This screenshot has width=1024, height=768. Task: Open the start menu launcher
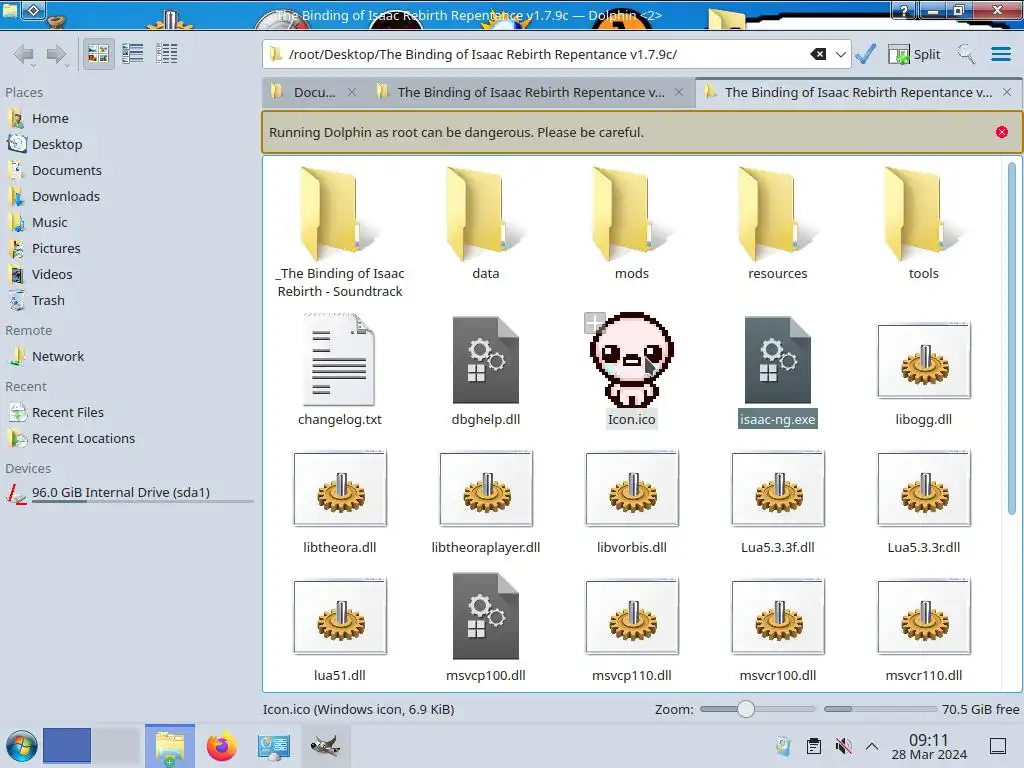22,746
